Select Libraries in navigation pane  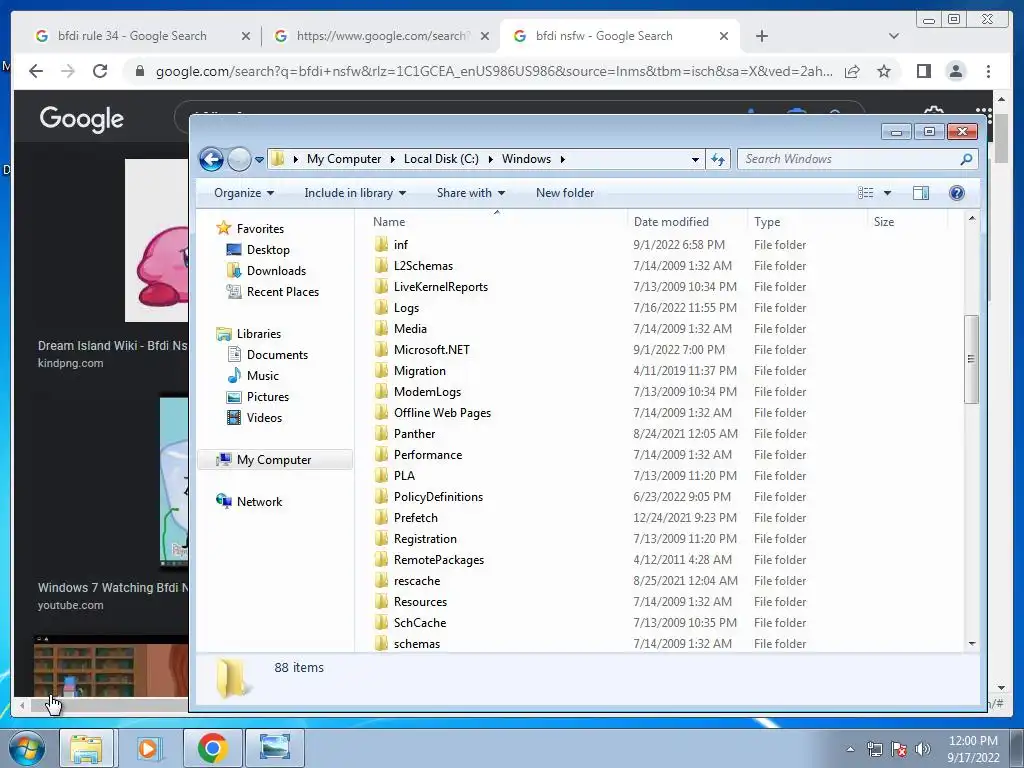[259, 334]
